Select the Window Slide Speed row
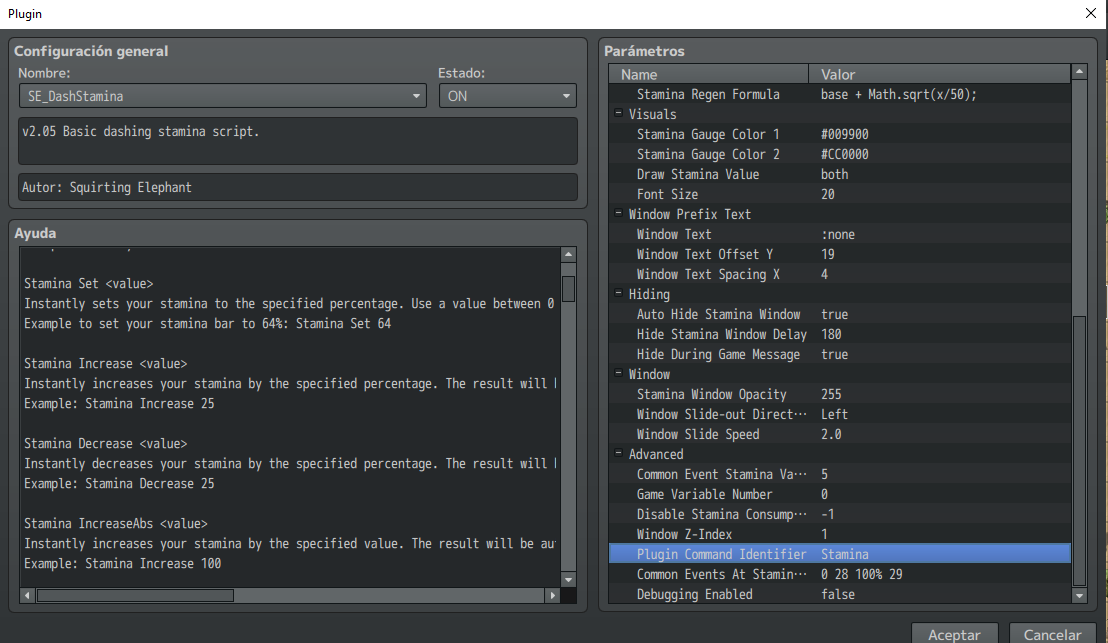Viewport: 1108px width, 643px height. 839,435
